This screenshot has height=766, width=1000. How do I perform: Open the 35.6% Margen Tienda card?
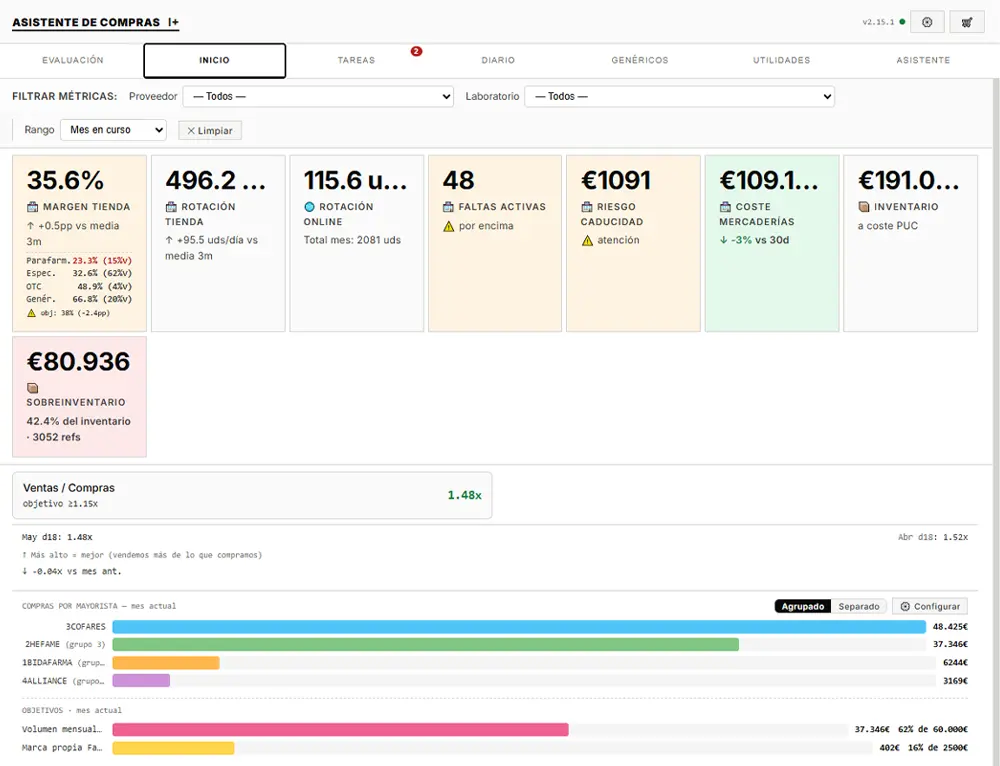click(79, 243)
